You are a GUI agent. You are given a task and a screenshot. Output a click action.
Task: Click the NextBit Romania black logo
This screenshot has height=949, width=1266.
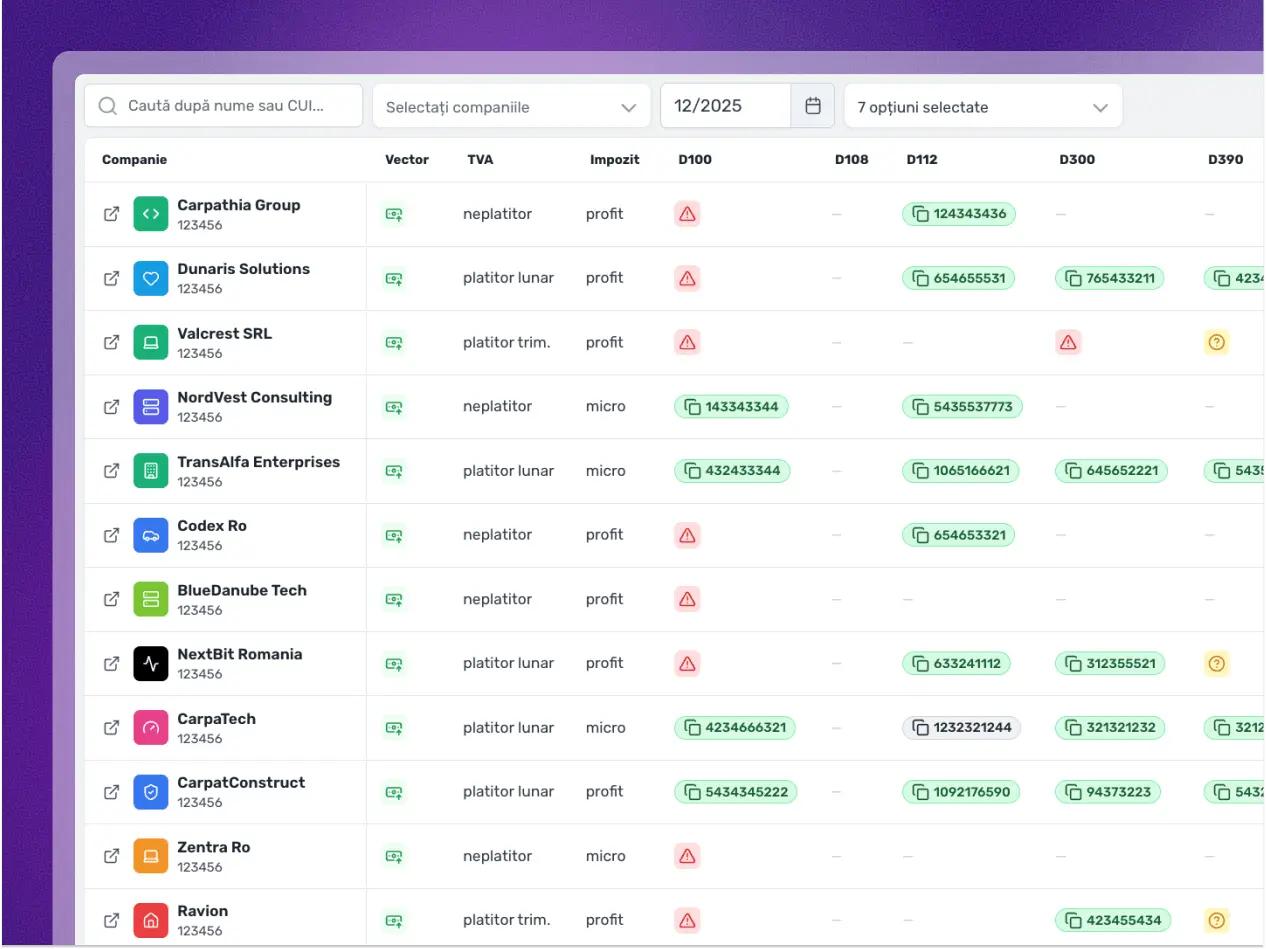[x=151, y=663]
